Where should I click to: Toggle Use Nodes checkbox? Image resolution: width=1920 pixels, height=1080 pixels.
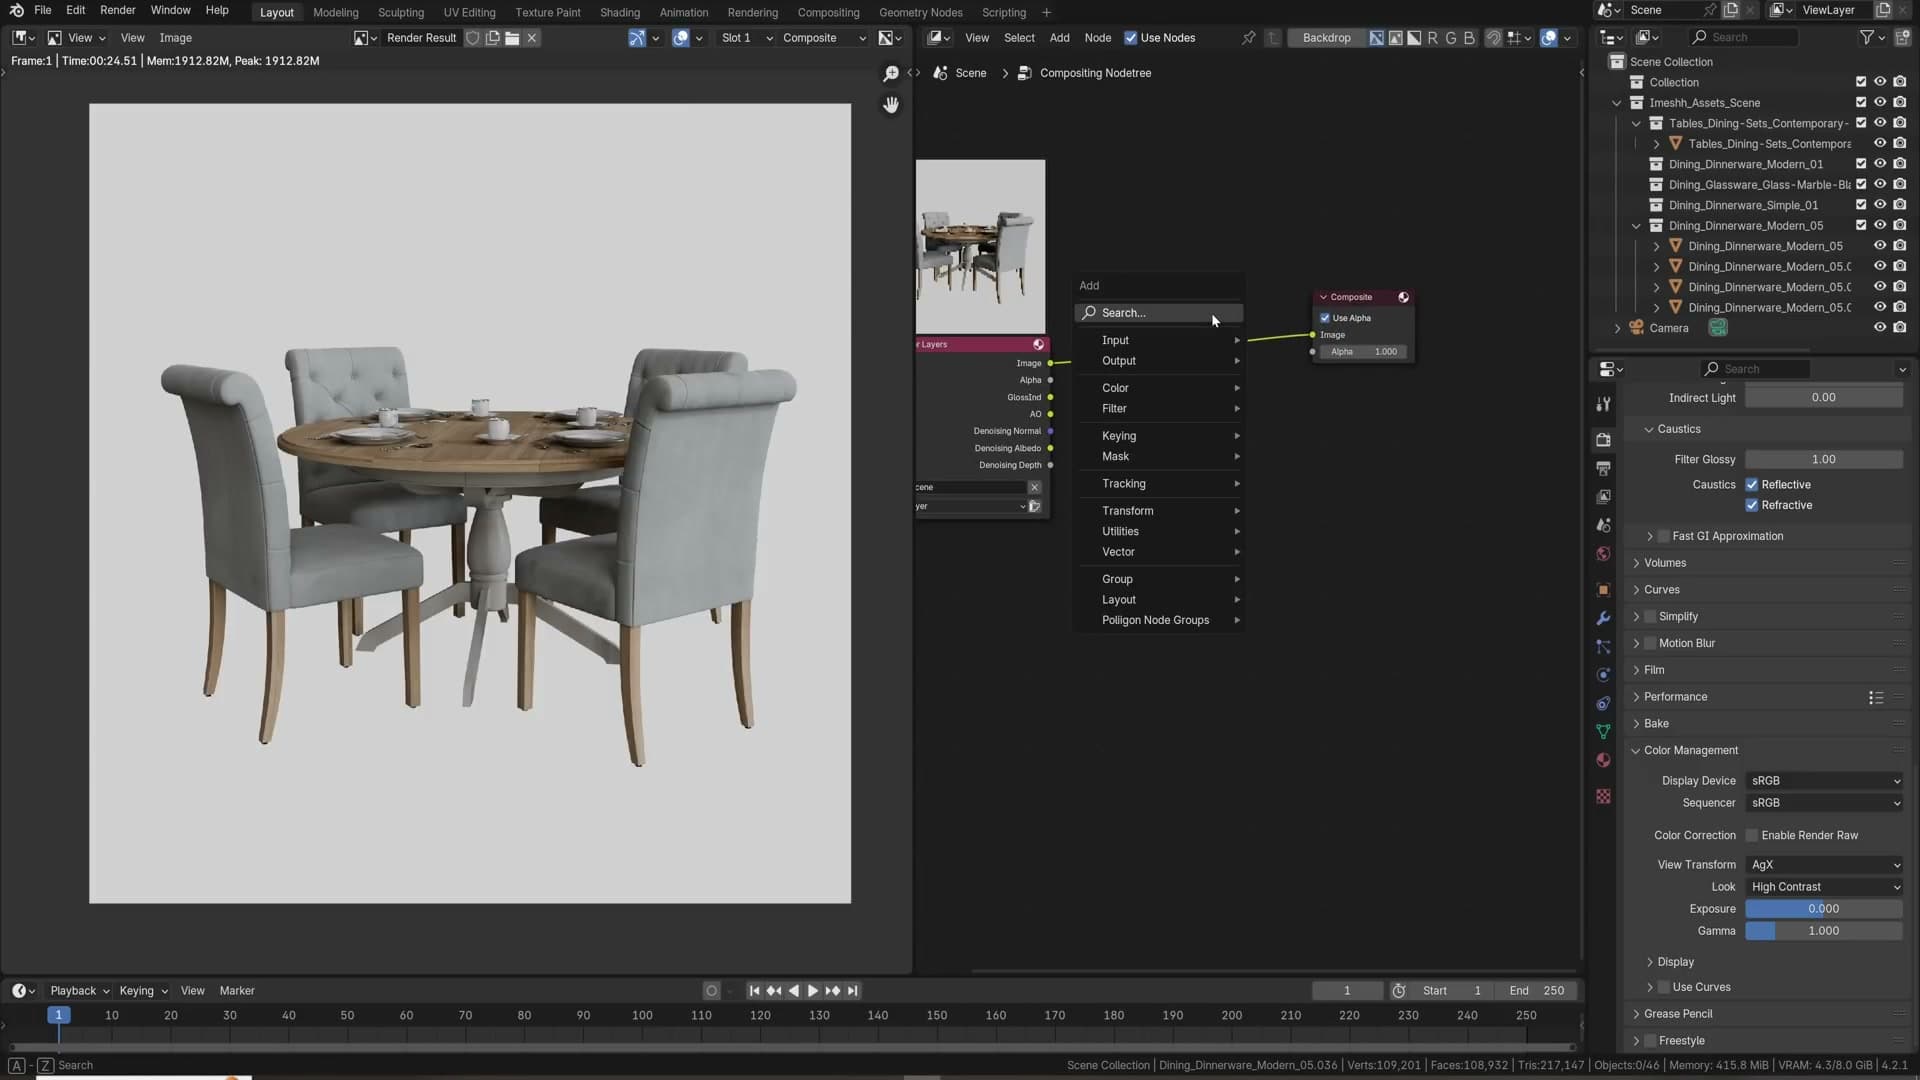click(x=1131, y=38)
